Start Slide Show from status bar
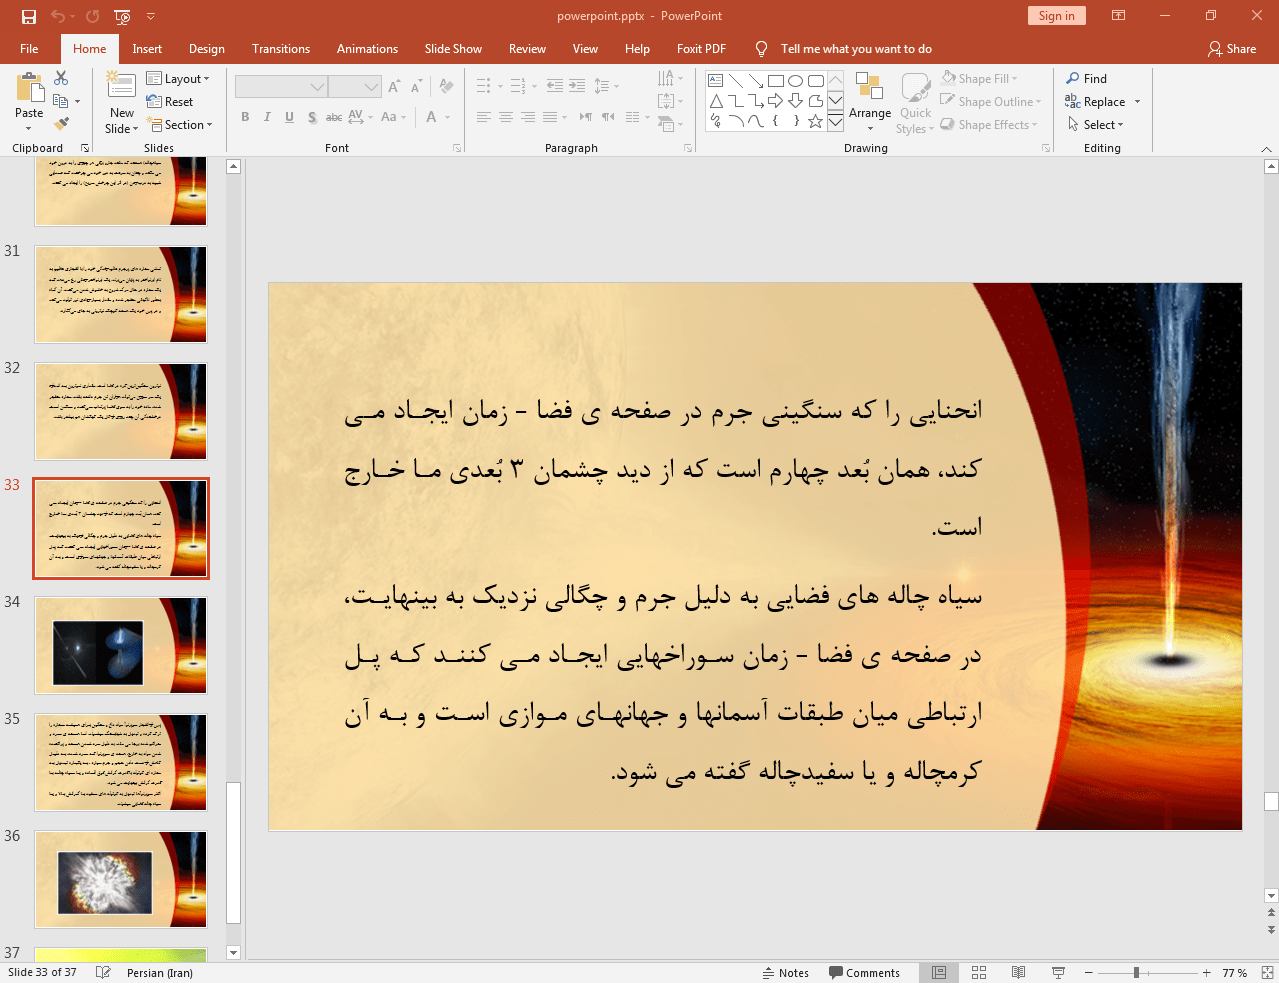1279x983 pixels. pyautogui.click(x=1058, y=973)
